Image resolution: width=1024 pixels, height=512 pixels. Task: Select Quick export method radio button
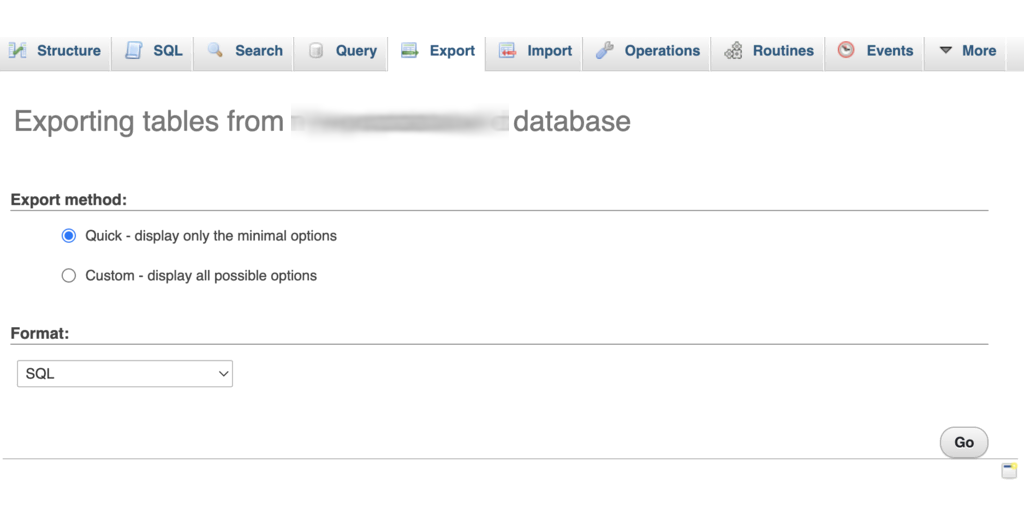(69, 236)
